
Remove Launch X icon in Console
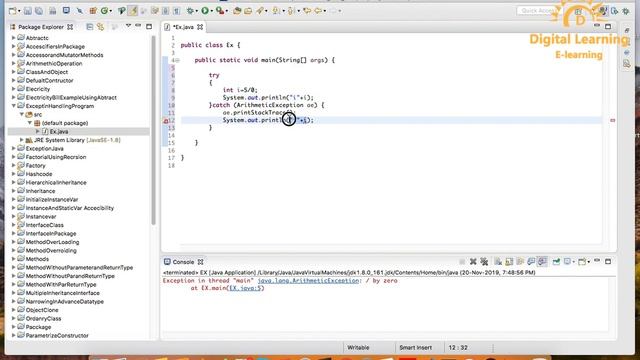point(473,262)
